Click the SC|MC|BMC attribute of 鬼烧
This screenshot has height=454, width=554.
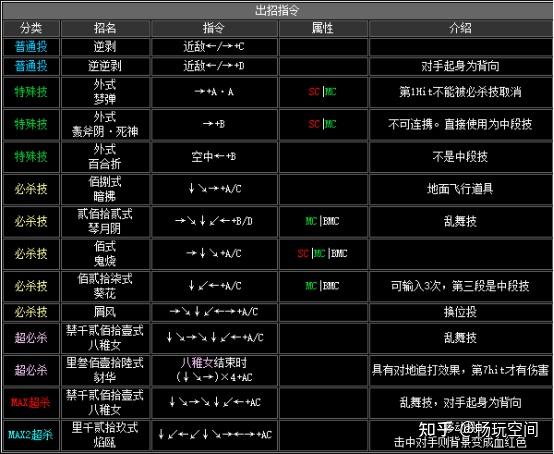click(322, 253)
